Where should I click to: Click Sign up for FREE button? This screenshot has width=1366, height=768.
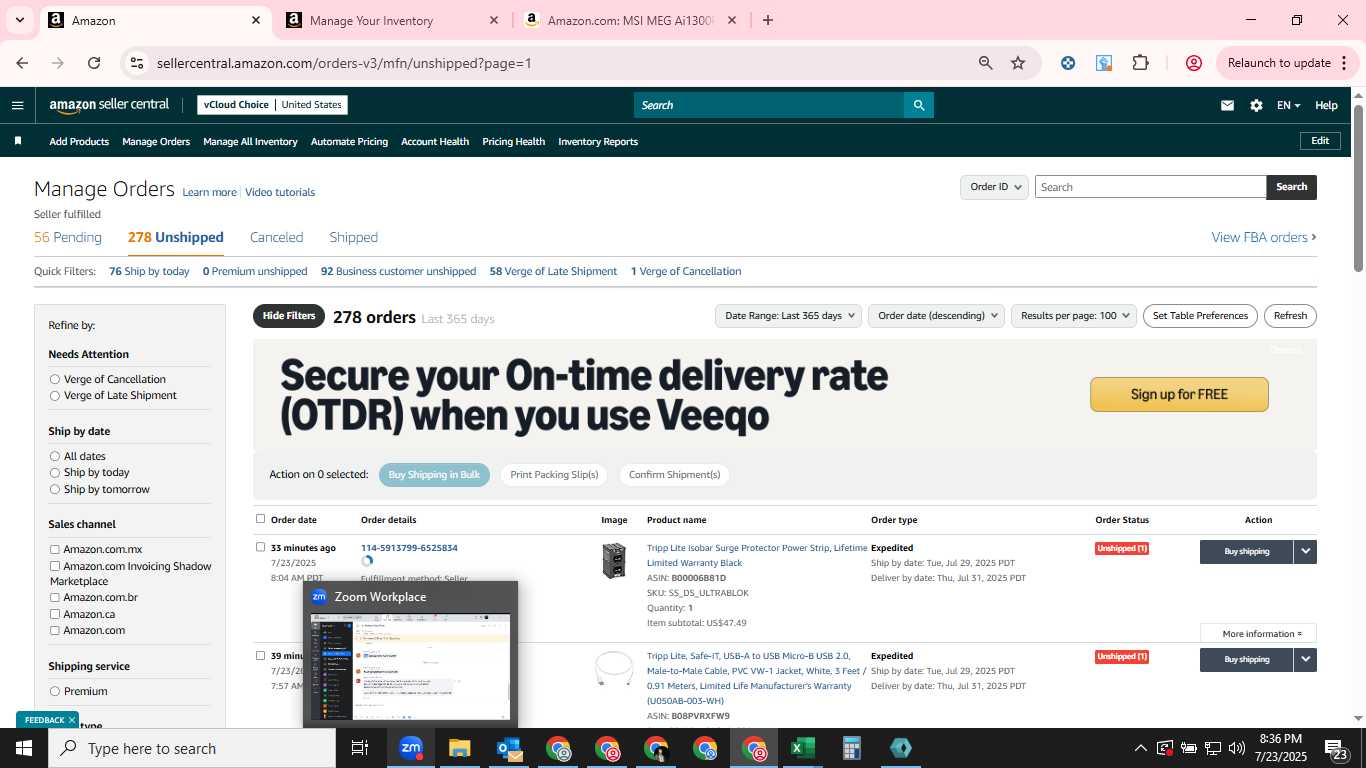[x=1179, y=394]
